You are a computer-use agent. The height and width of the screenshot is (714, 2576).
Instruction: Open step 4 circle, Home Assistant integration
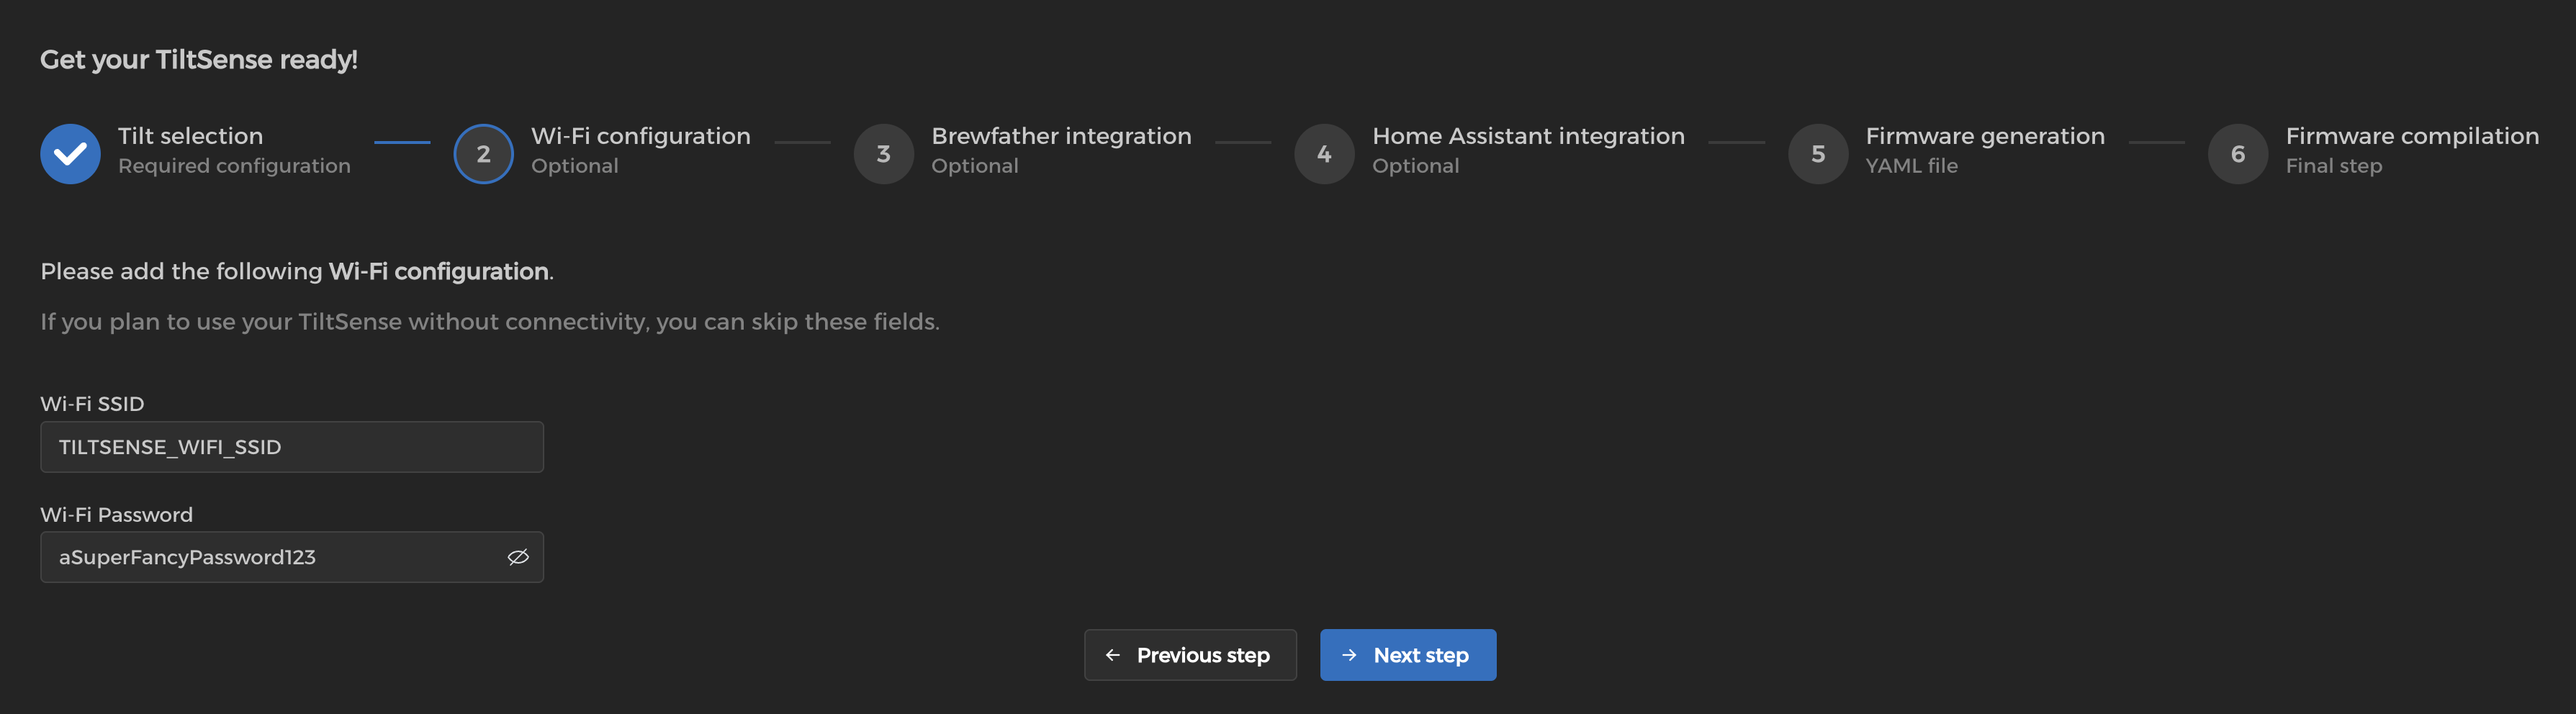click(x=1324, y=153)
